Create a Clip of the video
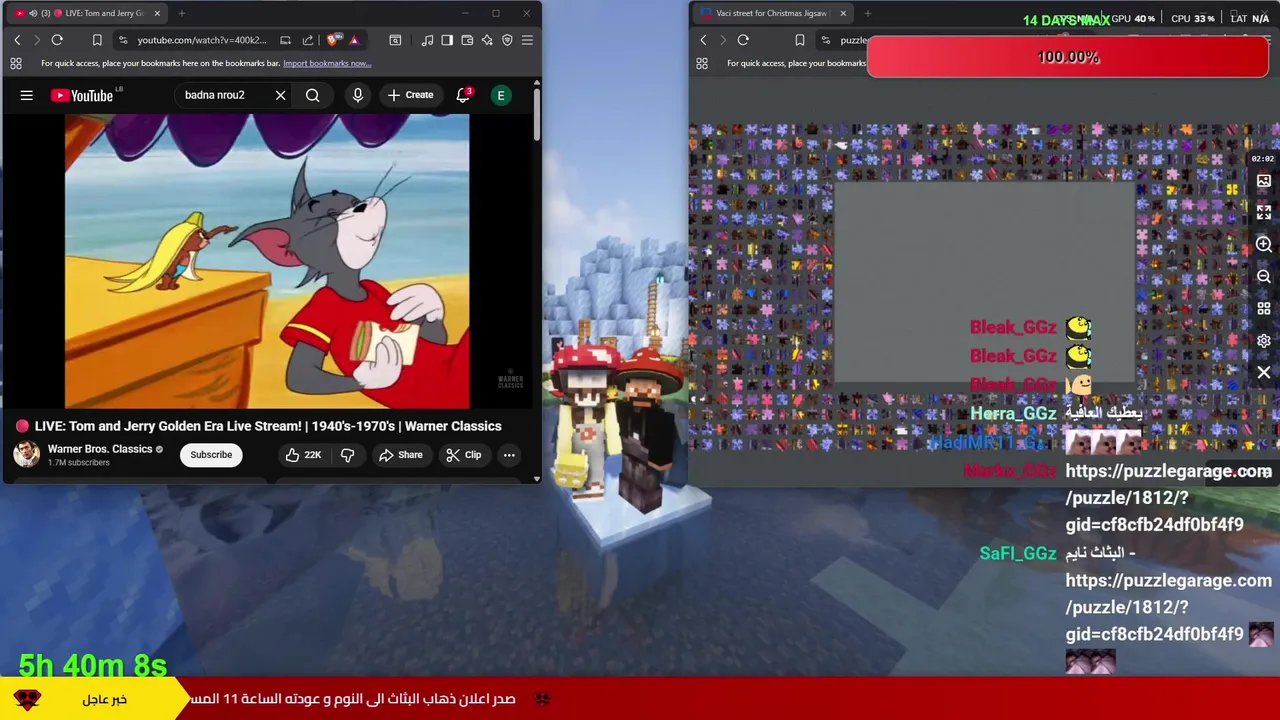This screenshot has width=1280, height=720. (x=464, y=455)
